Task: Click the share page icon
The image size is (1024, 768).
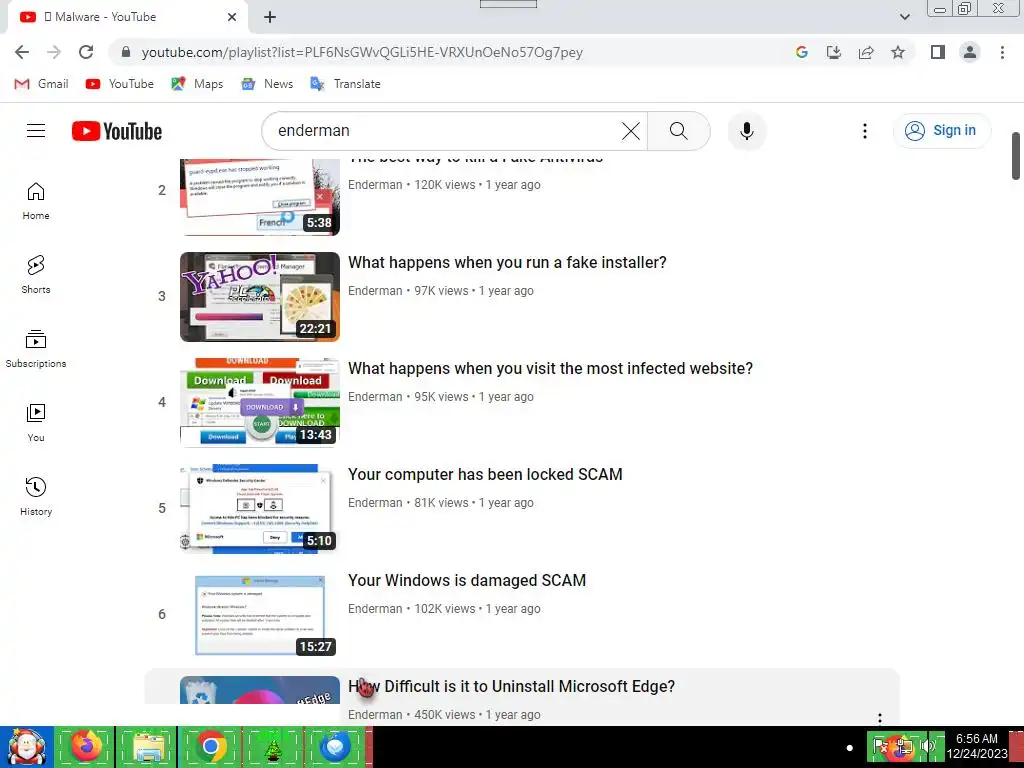Action: pyautogui.click(x=866, y=52)
